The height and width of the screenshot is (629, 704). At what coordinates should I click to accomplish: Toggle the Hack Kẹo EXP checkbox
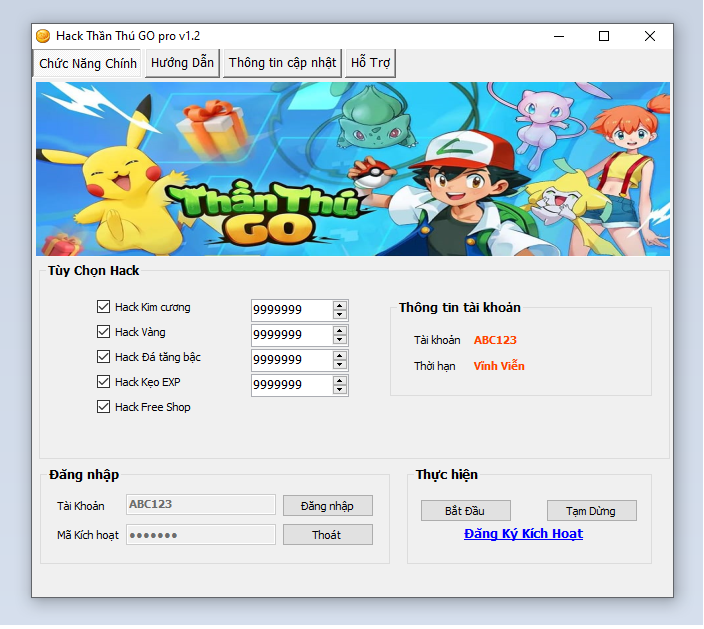coord(103,382)
